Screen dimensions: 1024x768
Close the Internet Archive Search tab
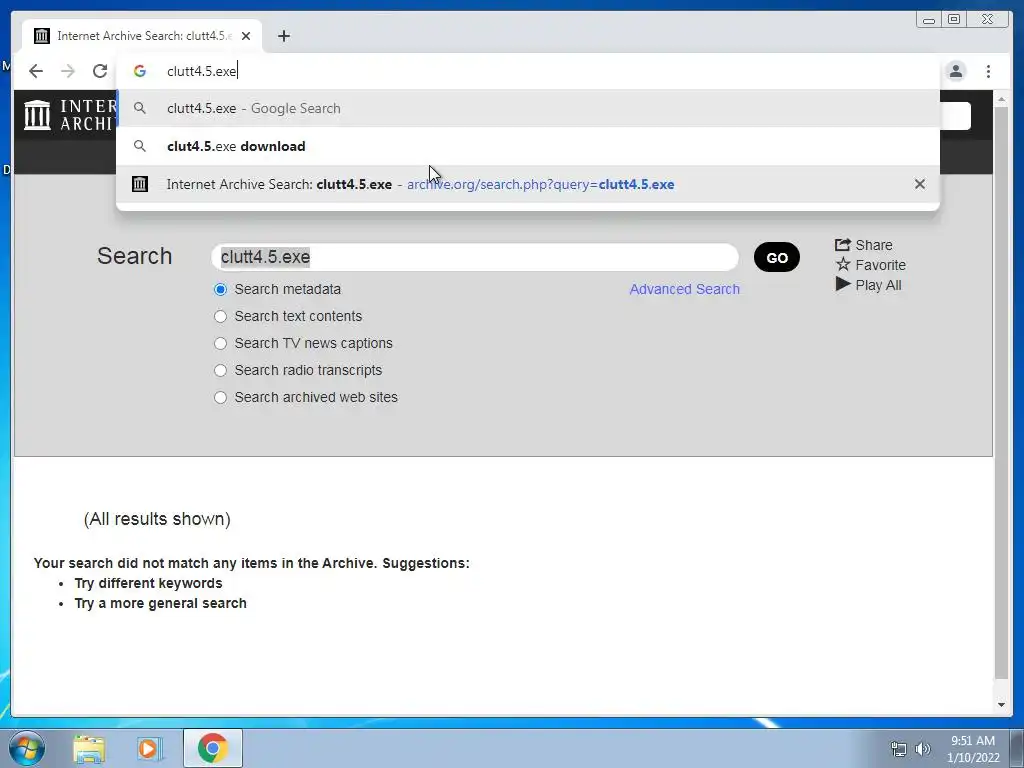pos(246,36)
